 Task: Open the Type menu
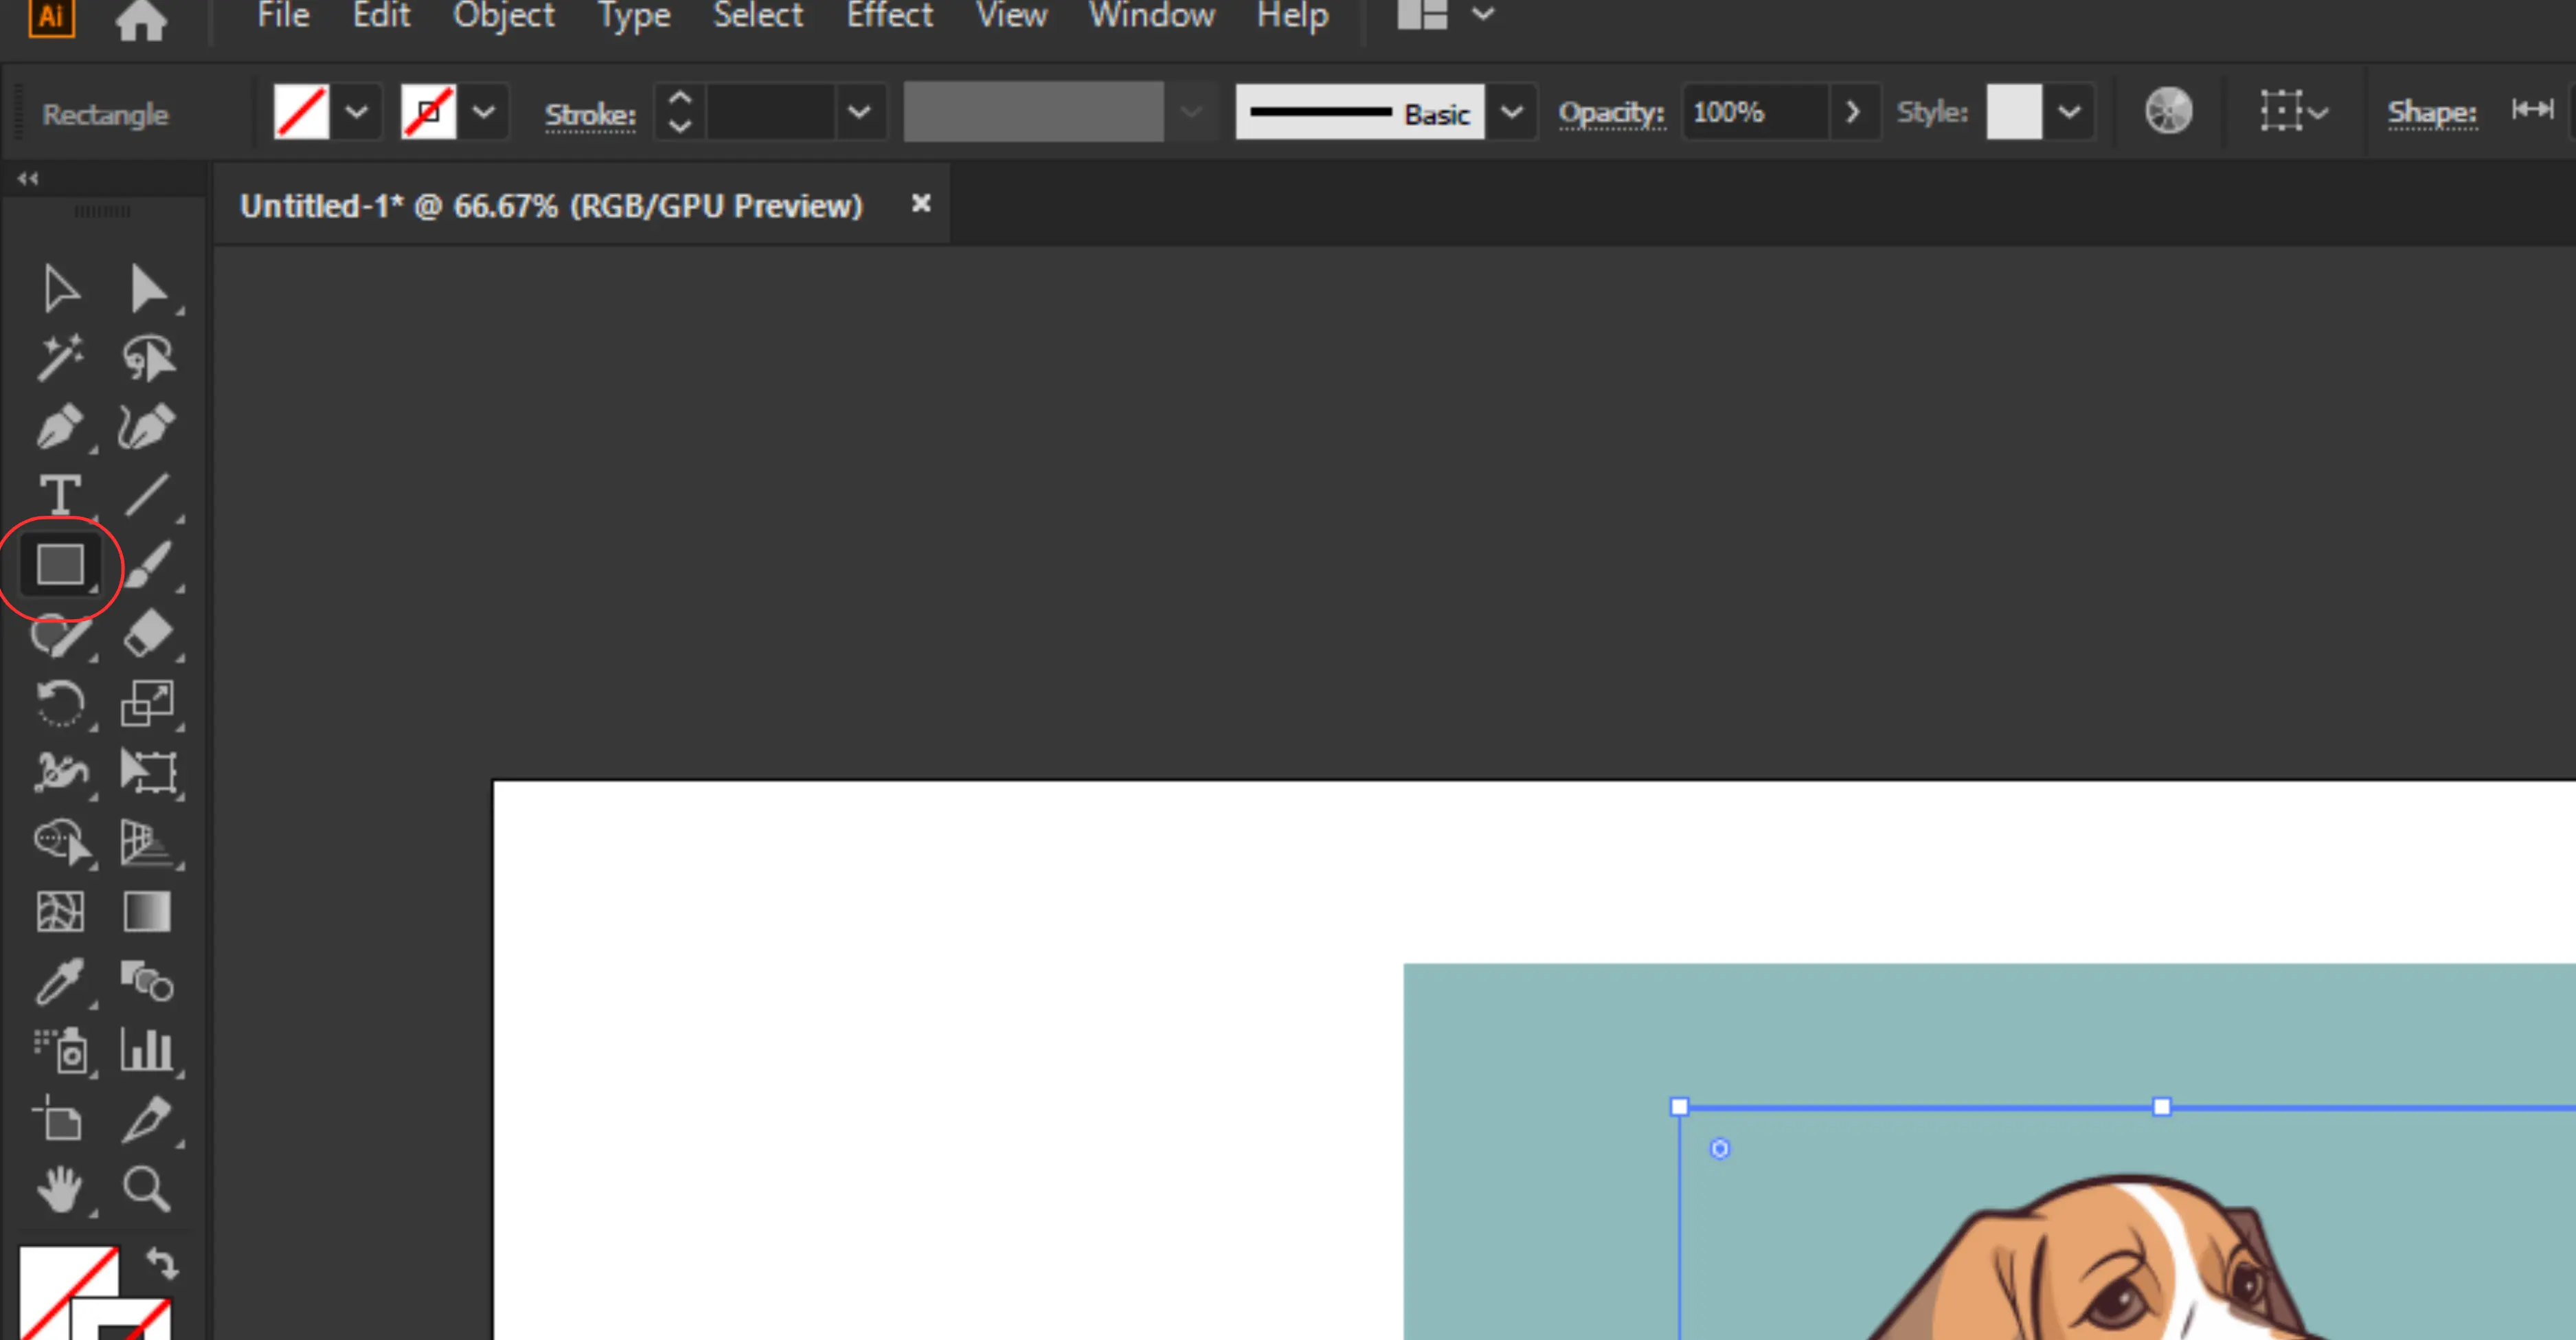tap(634, 16)
